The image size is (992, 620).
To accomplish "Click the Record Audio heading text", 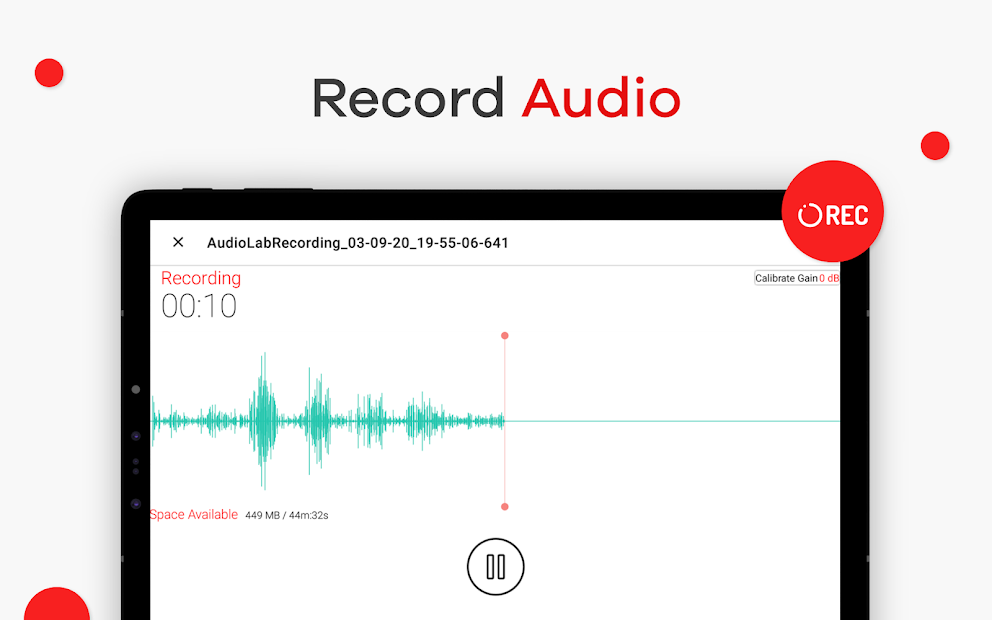I will (x=496, y=97).
